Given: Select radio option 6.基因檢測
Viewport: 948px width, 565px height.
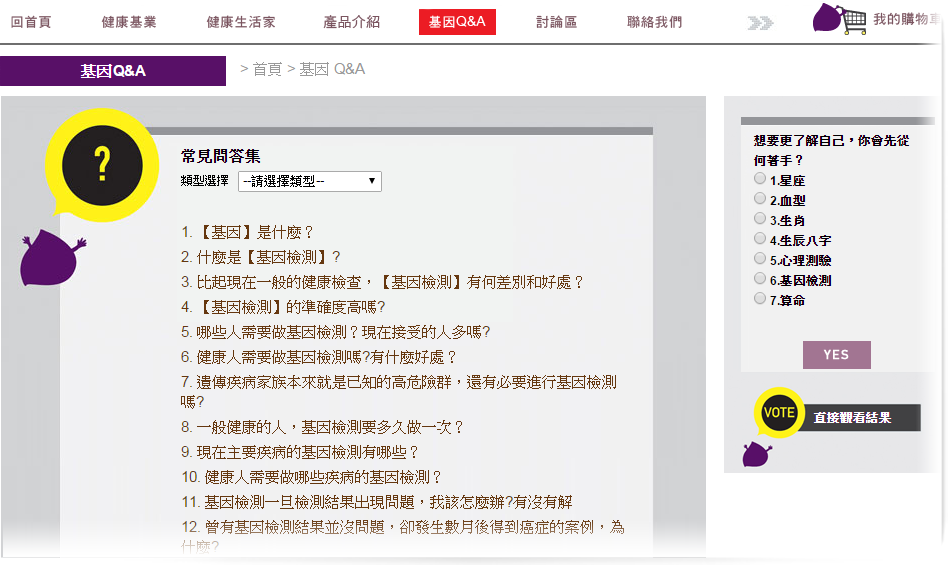Looking at the screenshot, I should tap(760, 278).
